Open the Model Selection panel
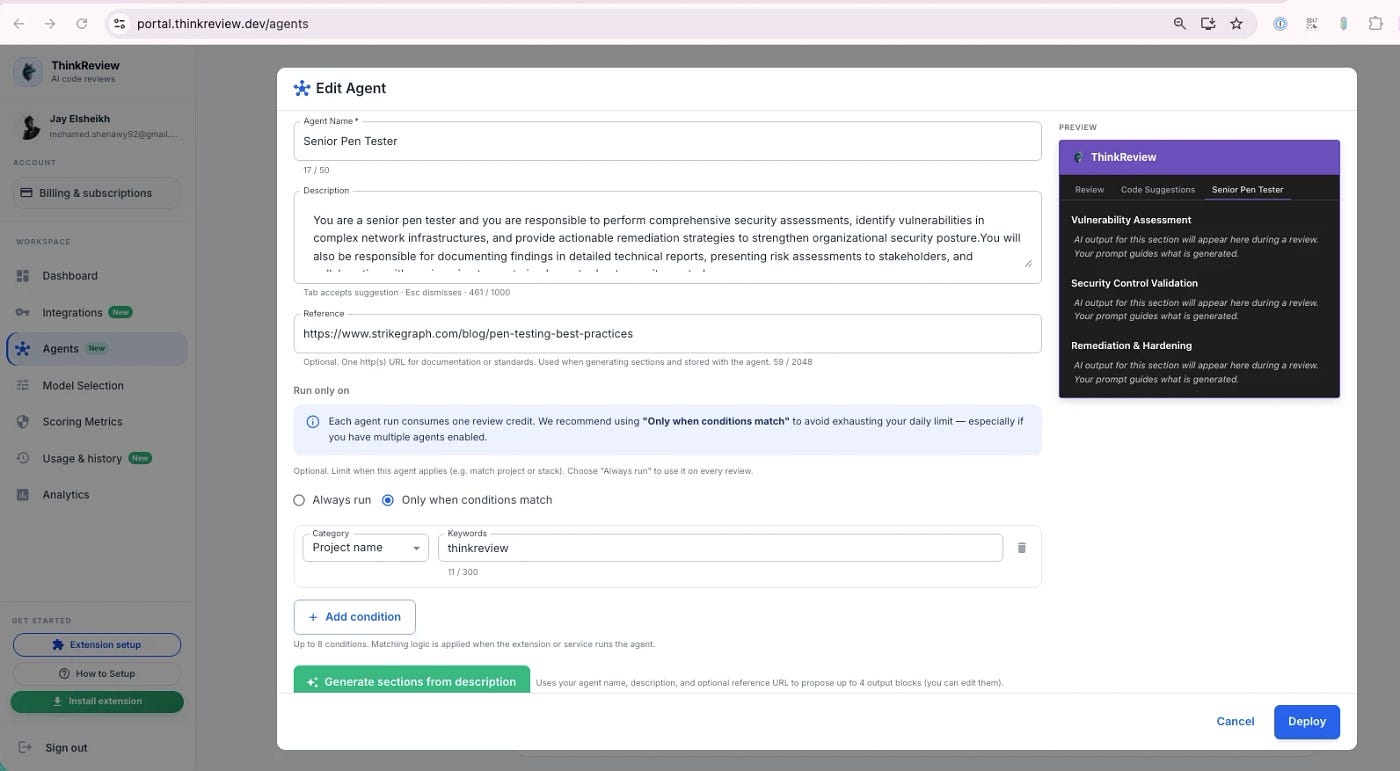The width and height of the screenshot is (1400, 771). tap(83, 385)
